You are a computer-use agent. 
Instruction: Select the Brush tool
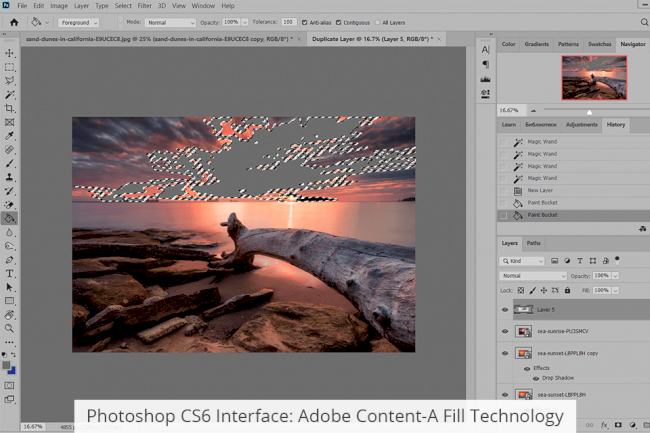coord(9,163)
